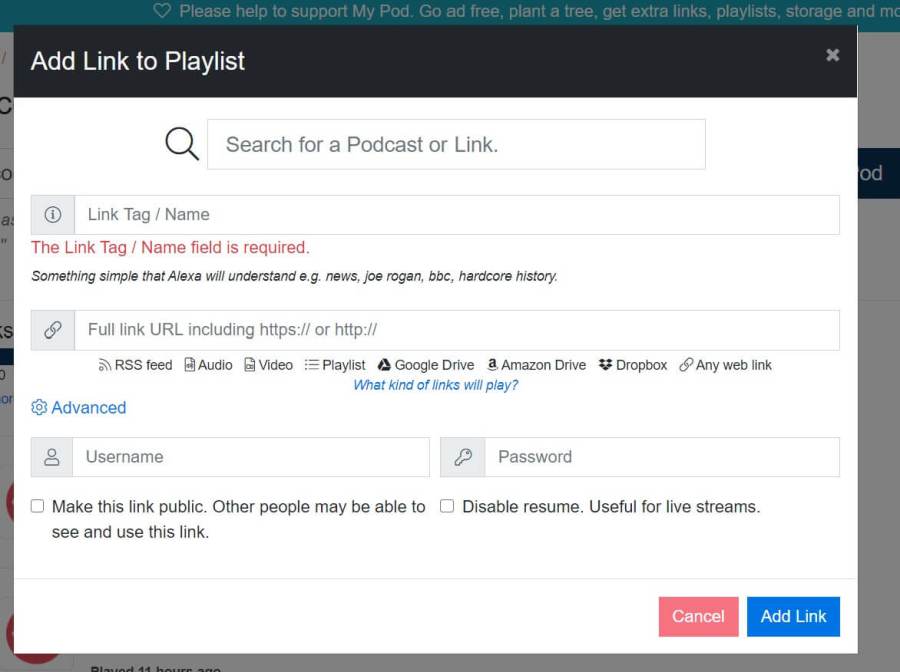Close the Add Link to Playlist dialog

point(832,55)
